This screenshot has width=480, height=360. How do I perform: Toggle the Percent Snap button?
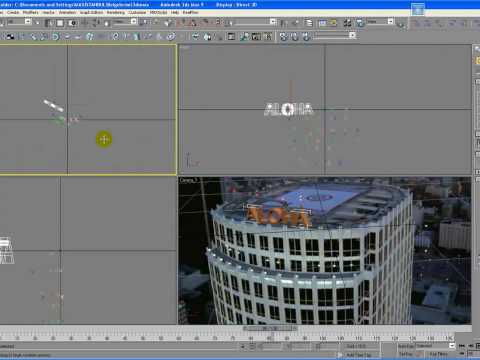[x=206, y=23]
